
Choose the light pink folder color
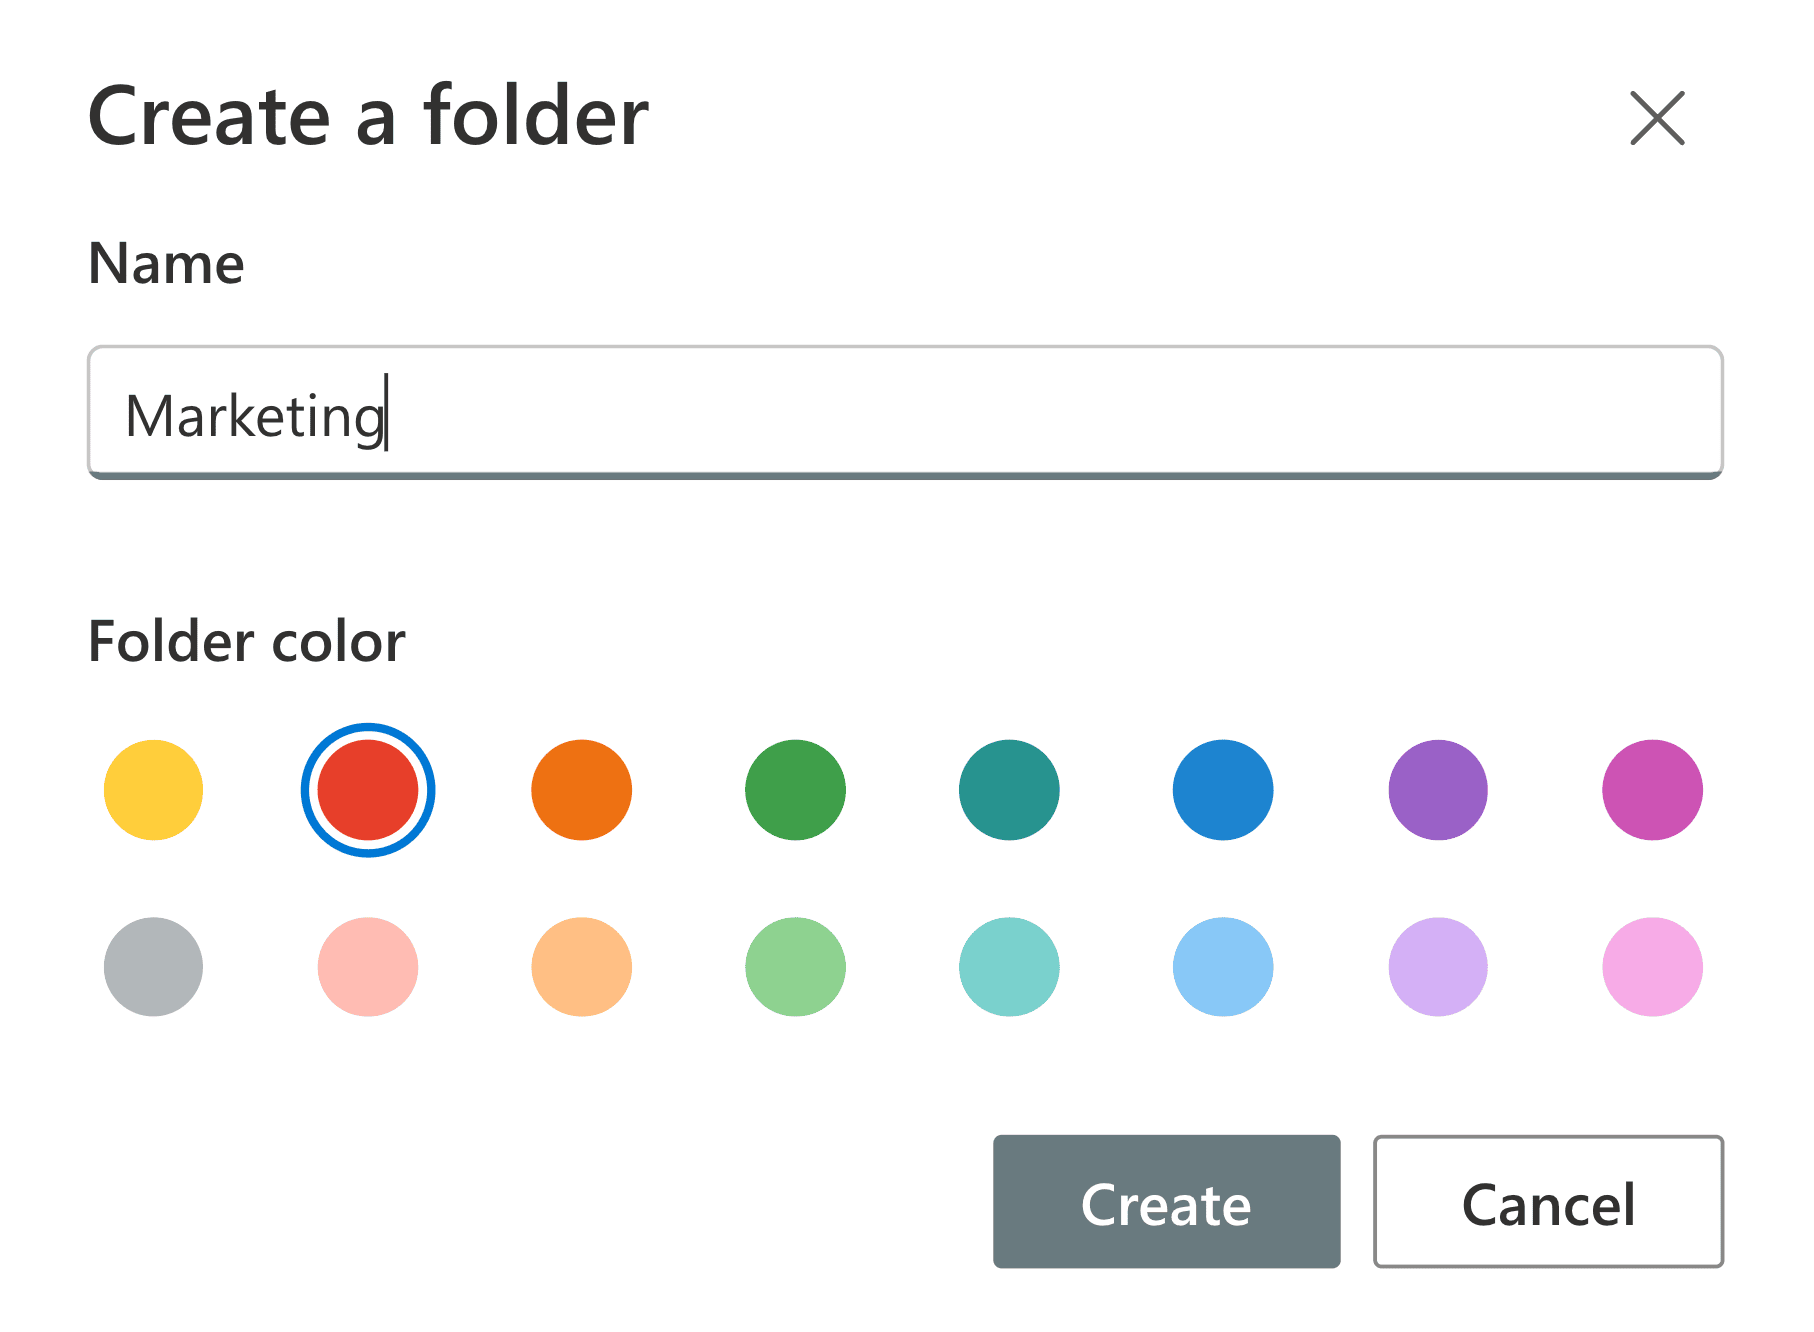pyautogui.click(x=366, y=967)
